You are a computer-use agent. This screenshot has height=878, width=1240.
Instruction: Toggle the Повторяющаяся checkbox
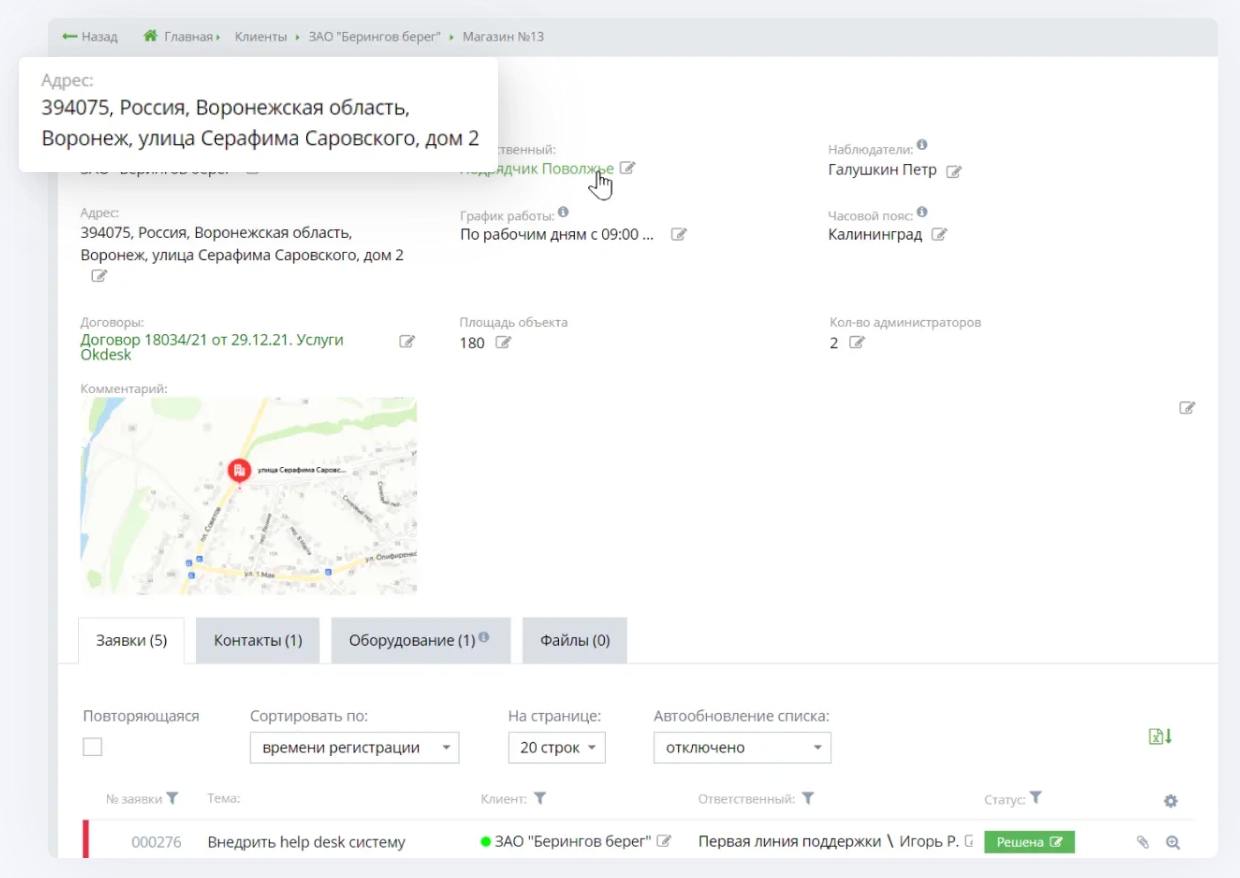pyautogui.click(x=93, y=747)
